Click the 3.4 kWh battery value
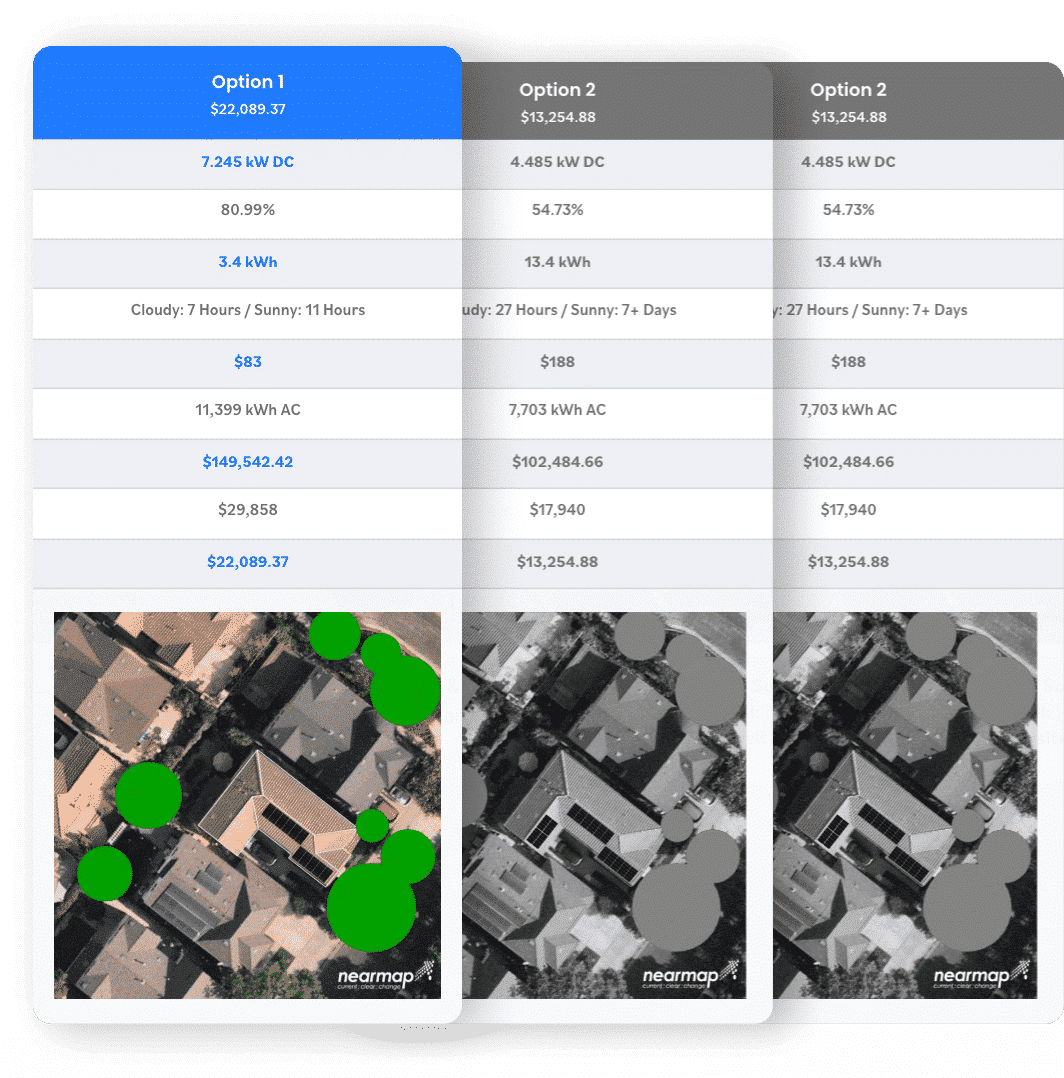Image resolution: width=1064 pixels, height=1078 pixels. 247,262
